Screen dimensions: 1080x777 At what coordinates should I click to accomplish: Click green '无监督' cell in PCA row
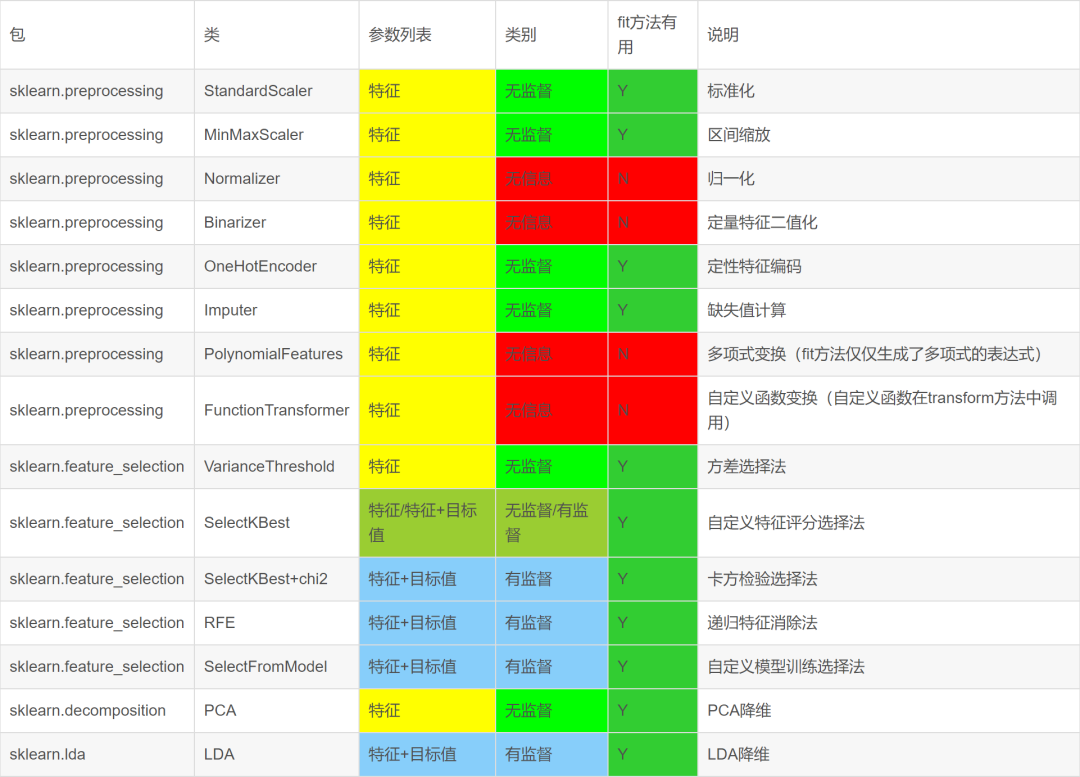552,710
